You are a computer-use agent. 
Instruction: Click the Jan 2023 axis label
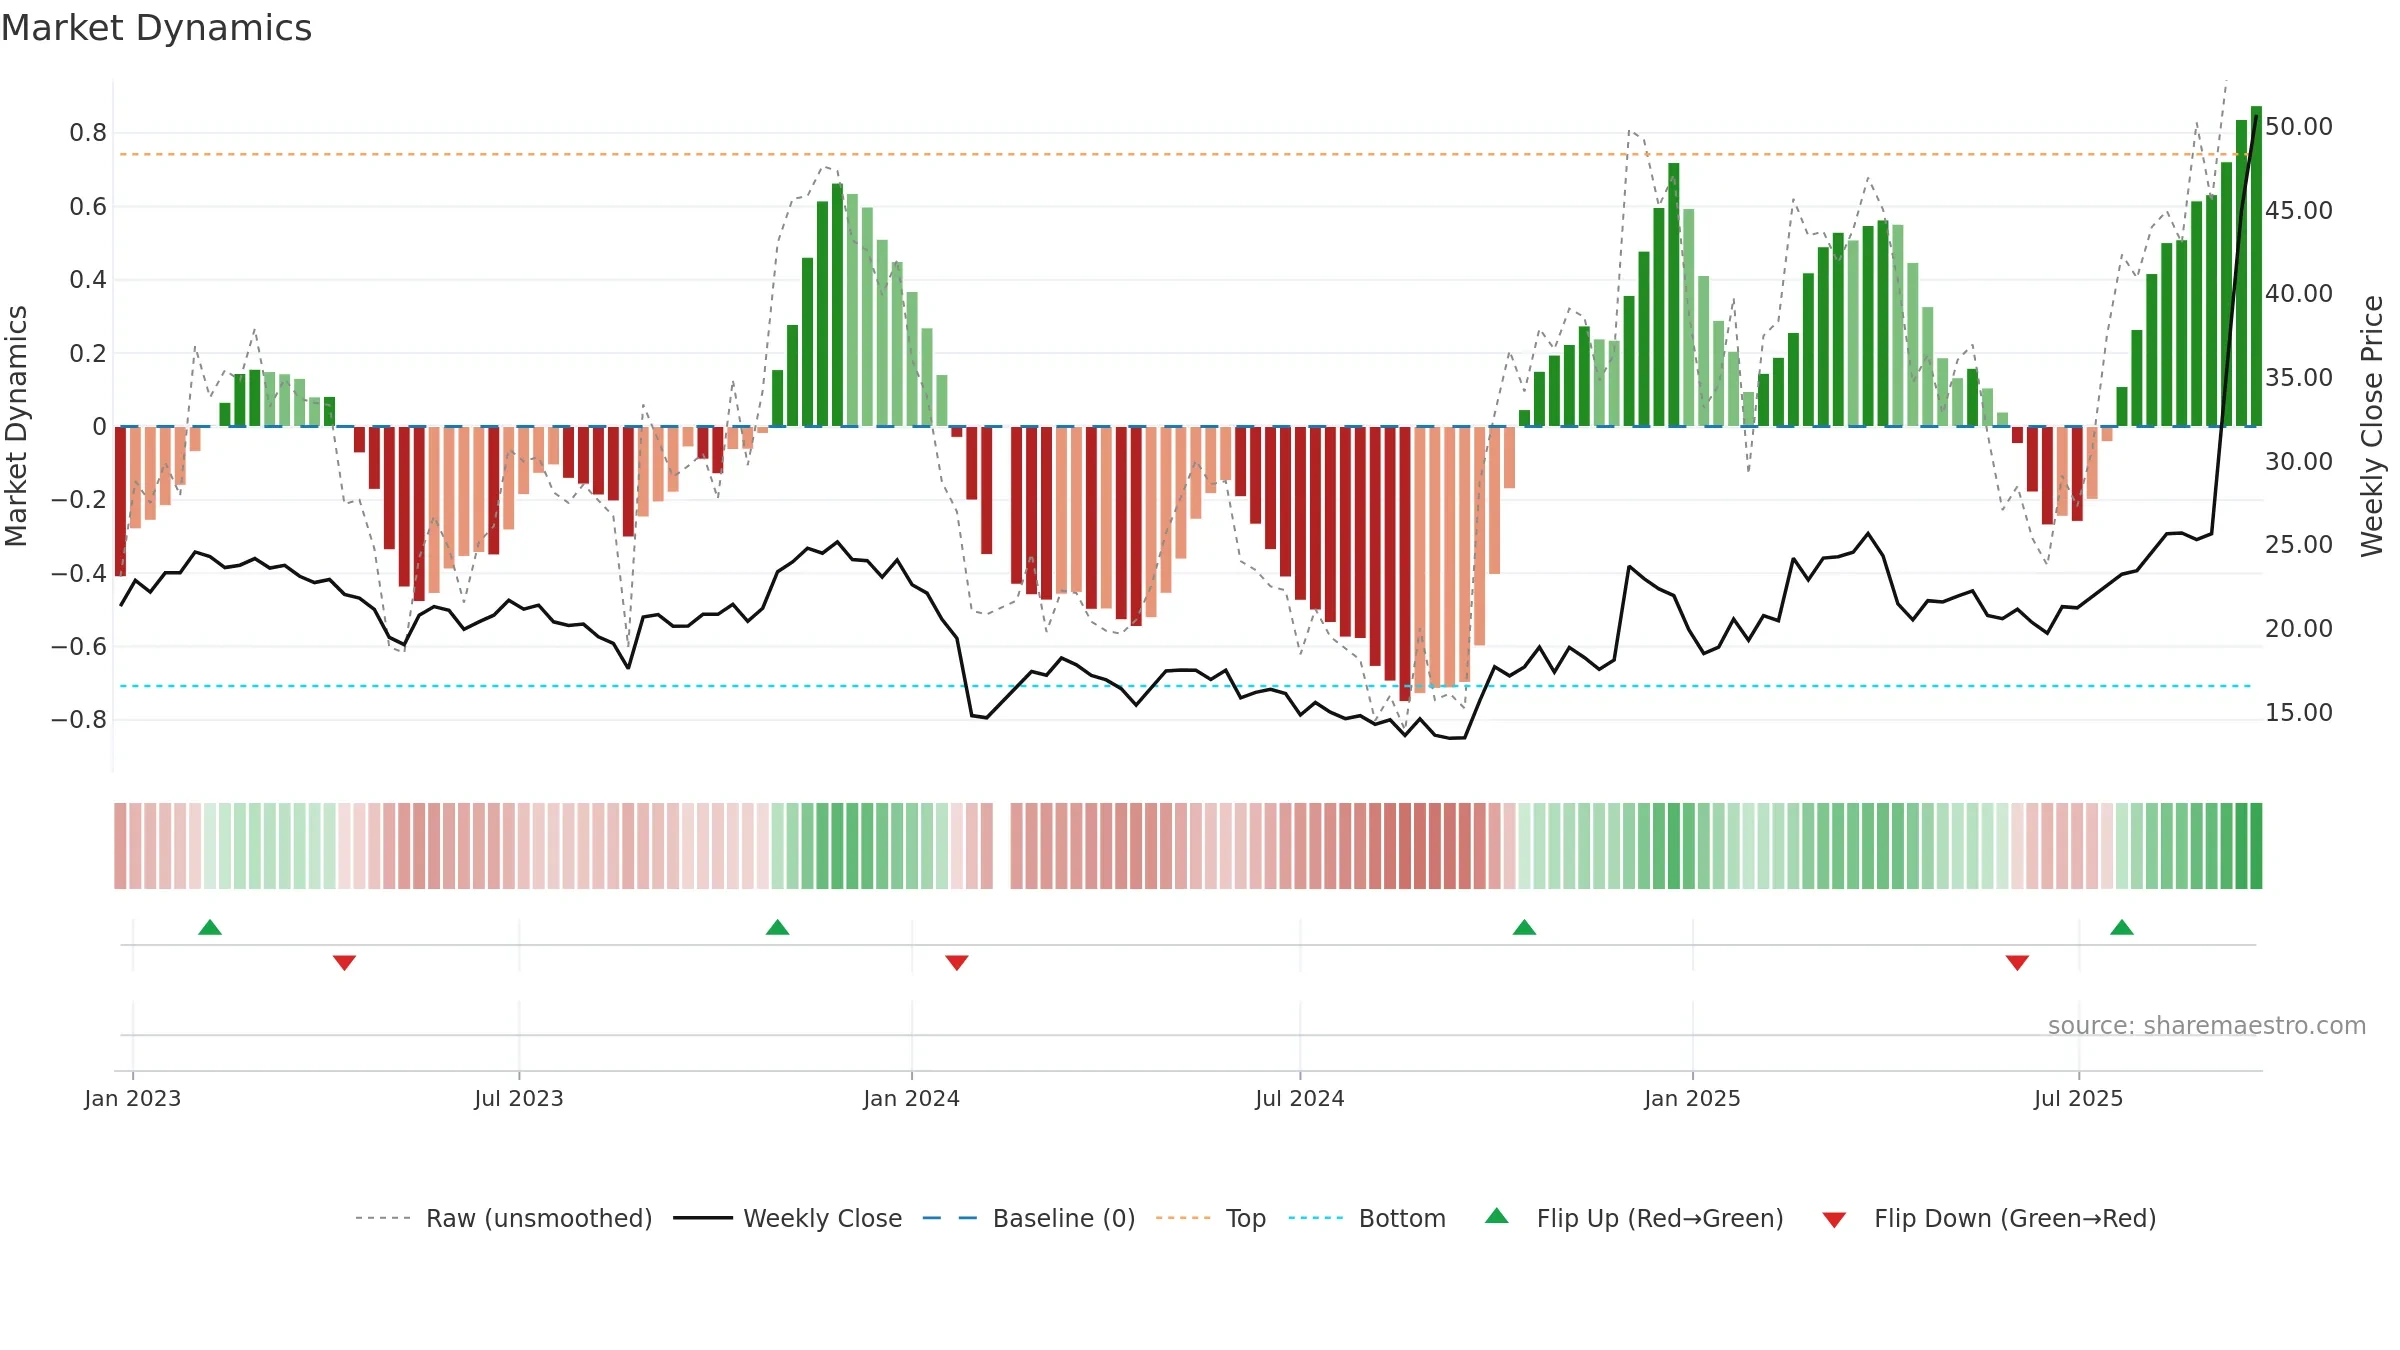pos(133,1098)
